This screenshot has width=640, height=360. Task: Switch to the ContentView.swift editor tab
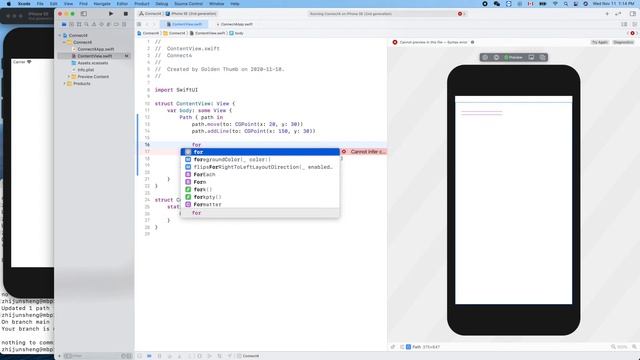coord(184,24)
